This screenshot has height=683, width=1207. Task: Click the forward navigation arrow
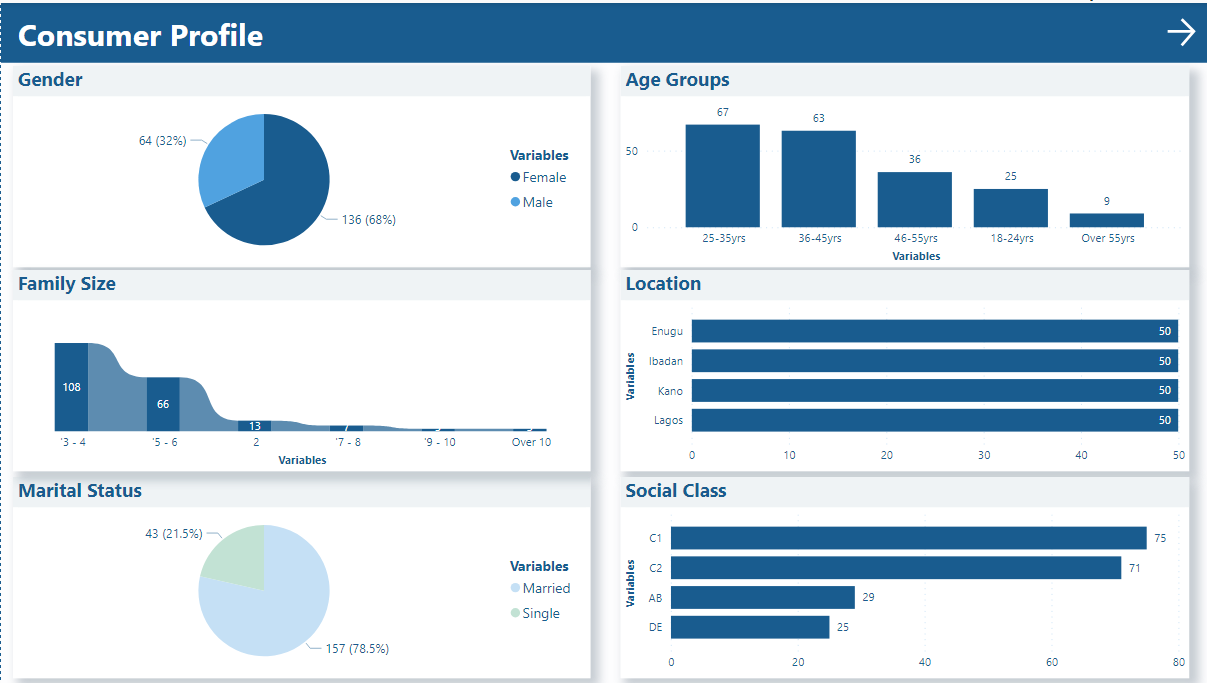1182,32
